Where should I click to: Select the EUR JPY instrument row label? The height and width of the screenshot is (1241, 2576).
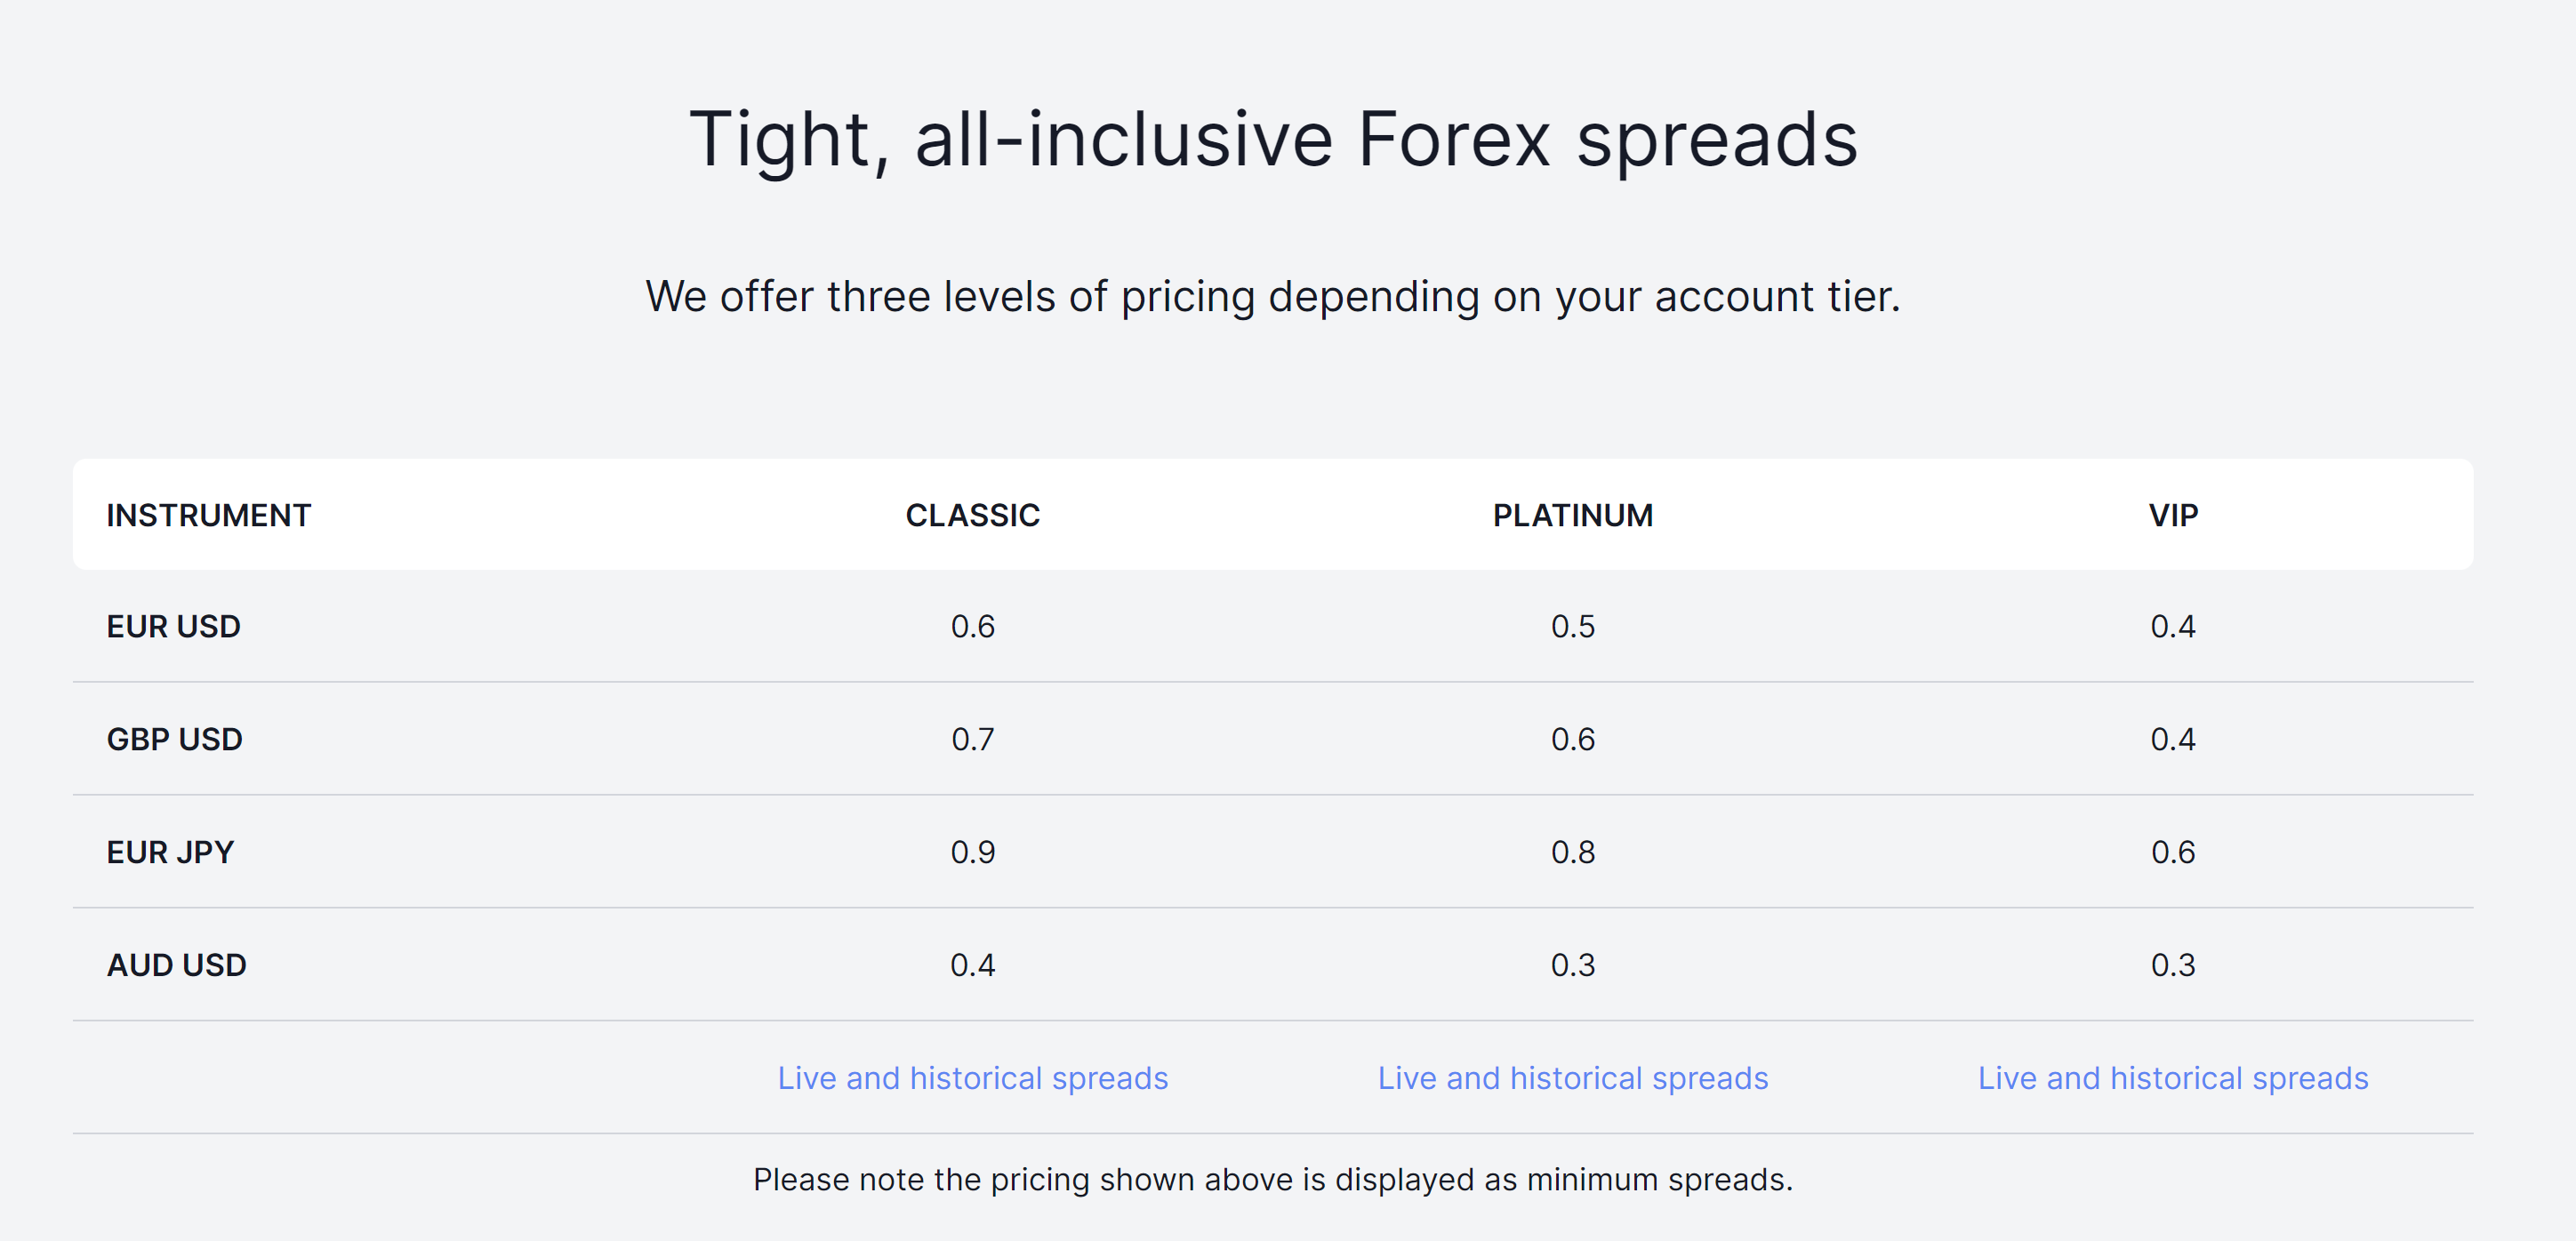click(169, 852)
